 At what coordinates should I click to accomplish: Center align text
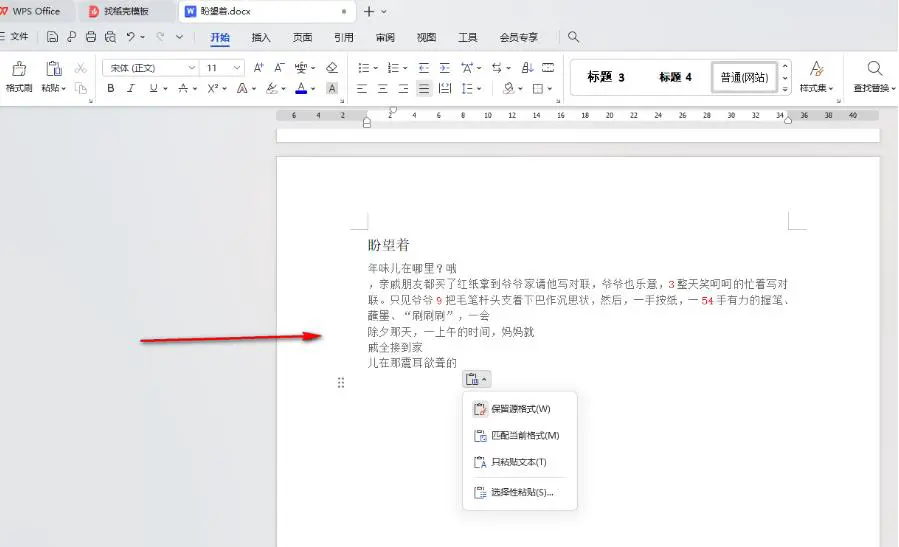tap(382, 88)
